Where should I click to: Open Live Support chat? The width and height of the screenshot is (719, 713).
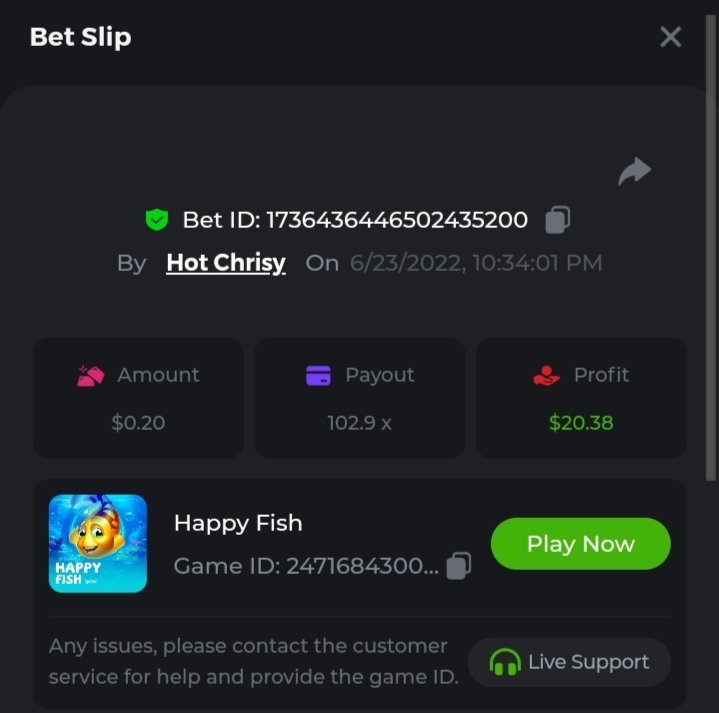pos(569,662)
